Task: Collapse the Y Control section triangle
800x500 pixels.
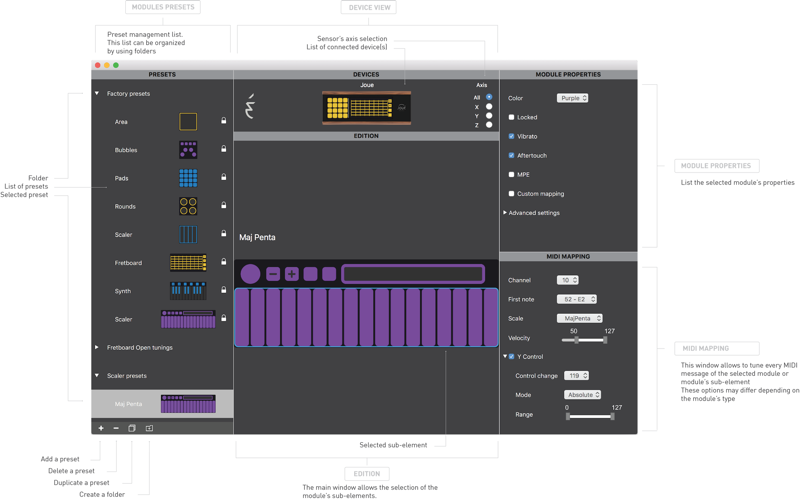Action: tap(505, 357)
